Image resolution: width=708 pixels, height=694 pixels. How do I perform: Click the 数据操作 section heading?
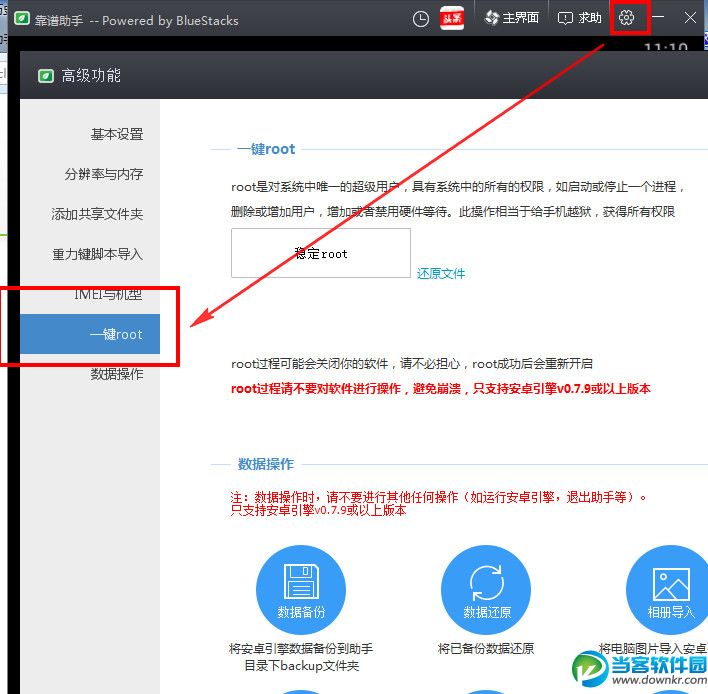266,464
